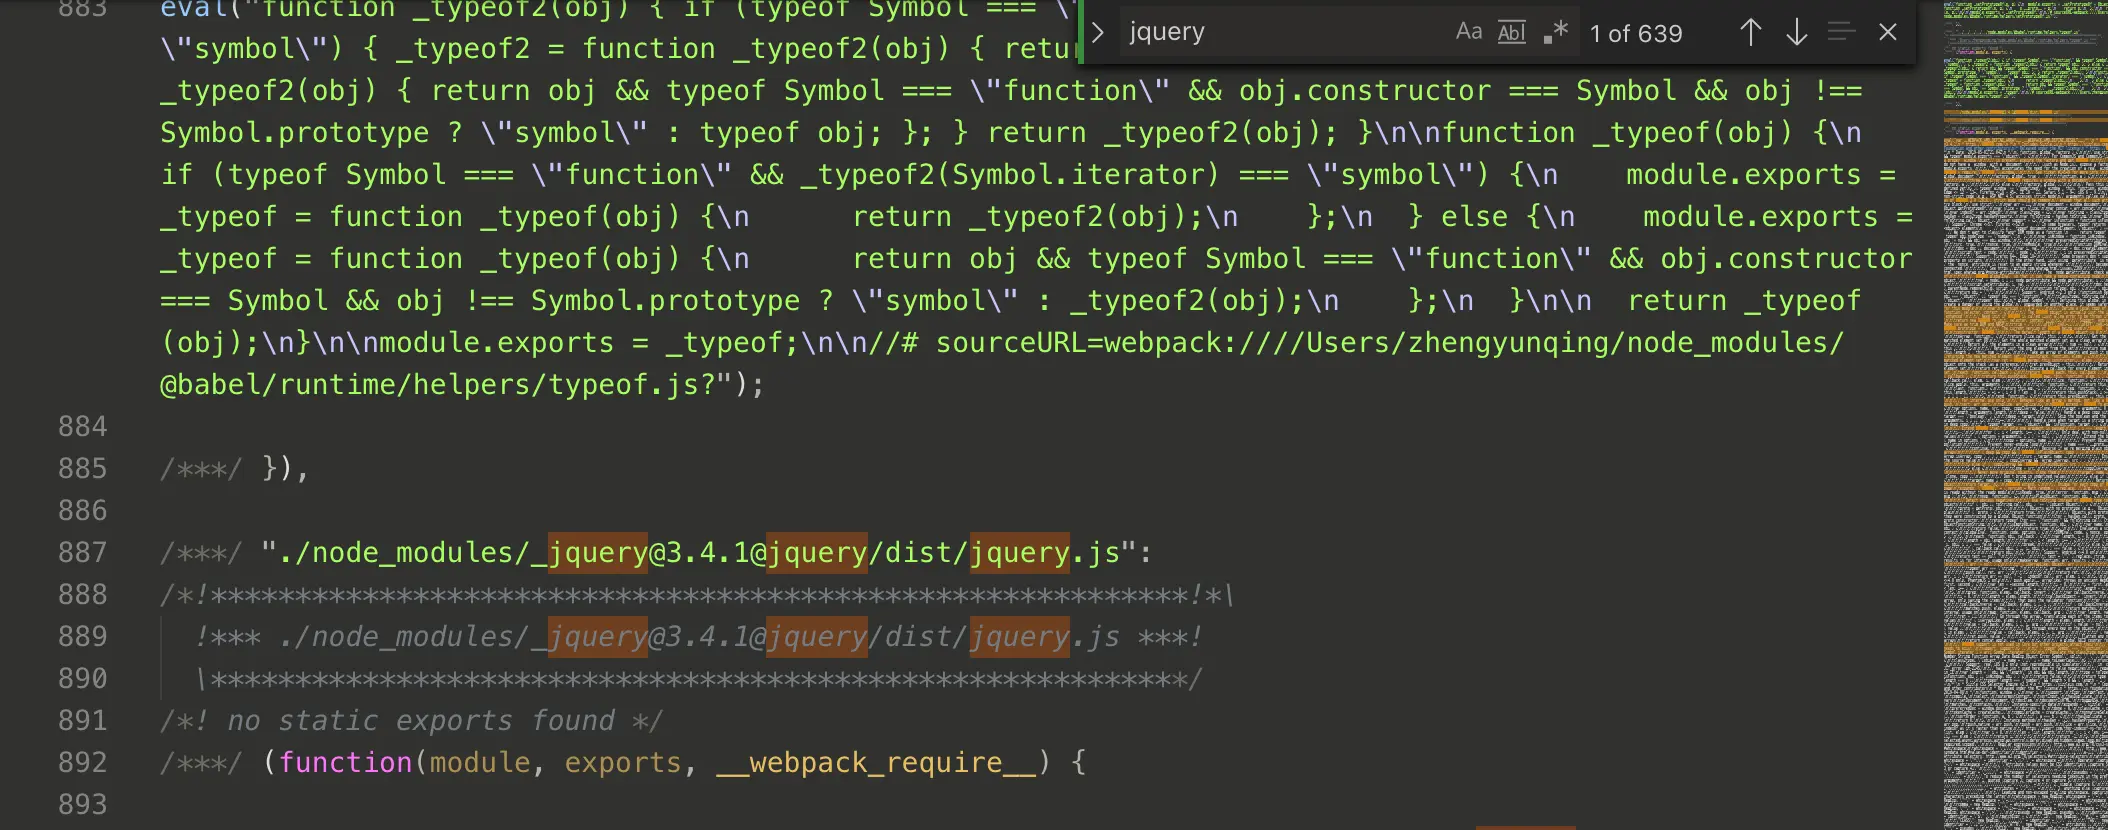Click the 'function' keyword on line 892
This screenshot has width=2108, height=830.
[345, 762]
